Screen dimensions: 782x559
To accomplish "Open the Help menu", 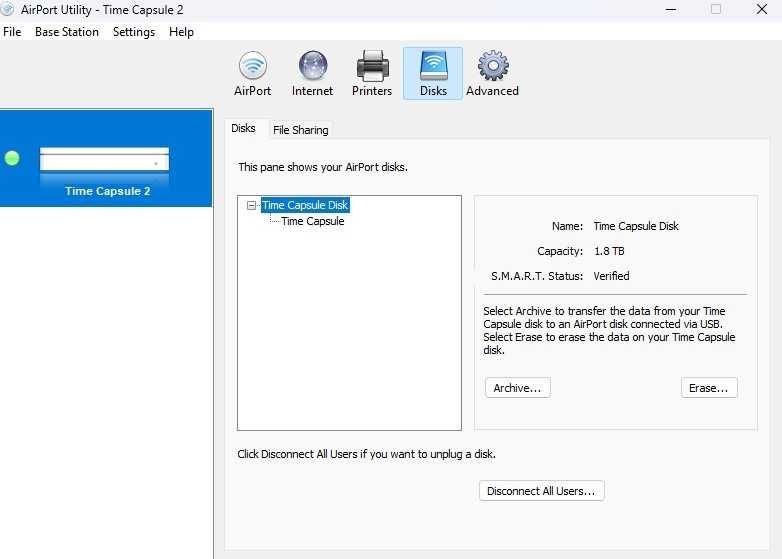I will [181, 32].
